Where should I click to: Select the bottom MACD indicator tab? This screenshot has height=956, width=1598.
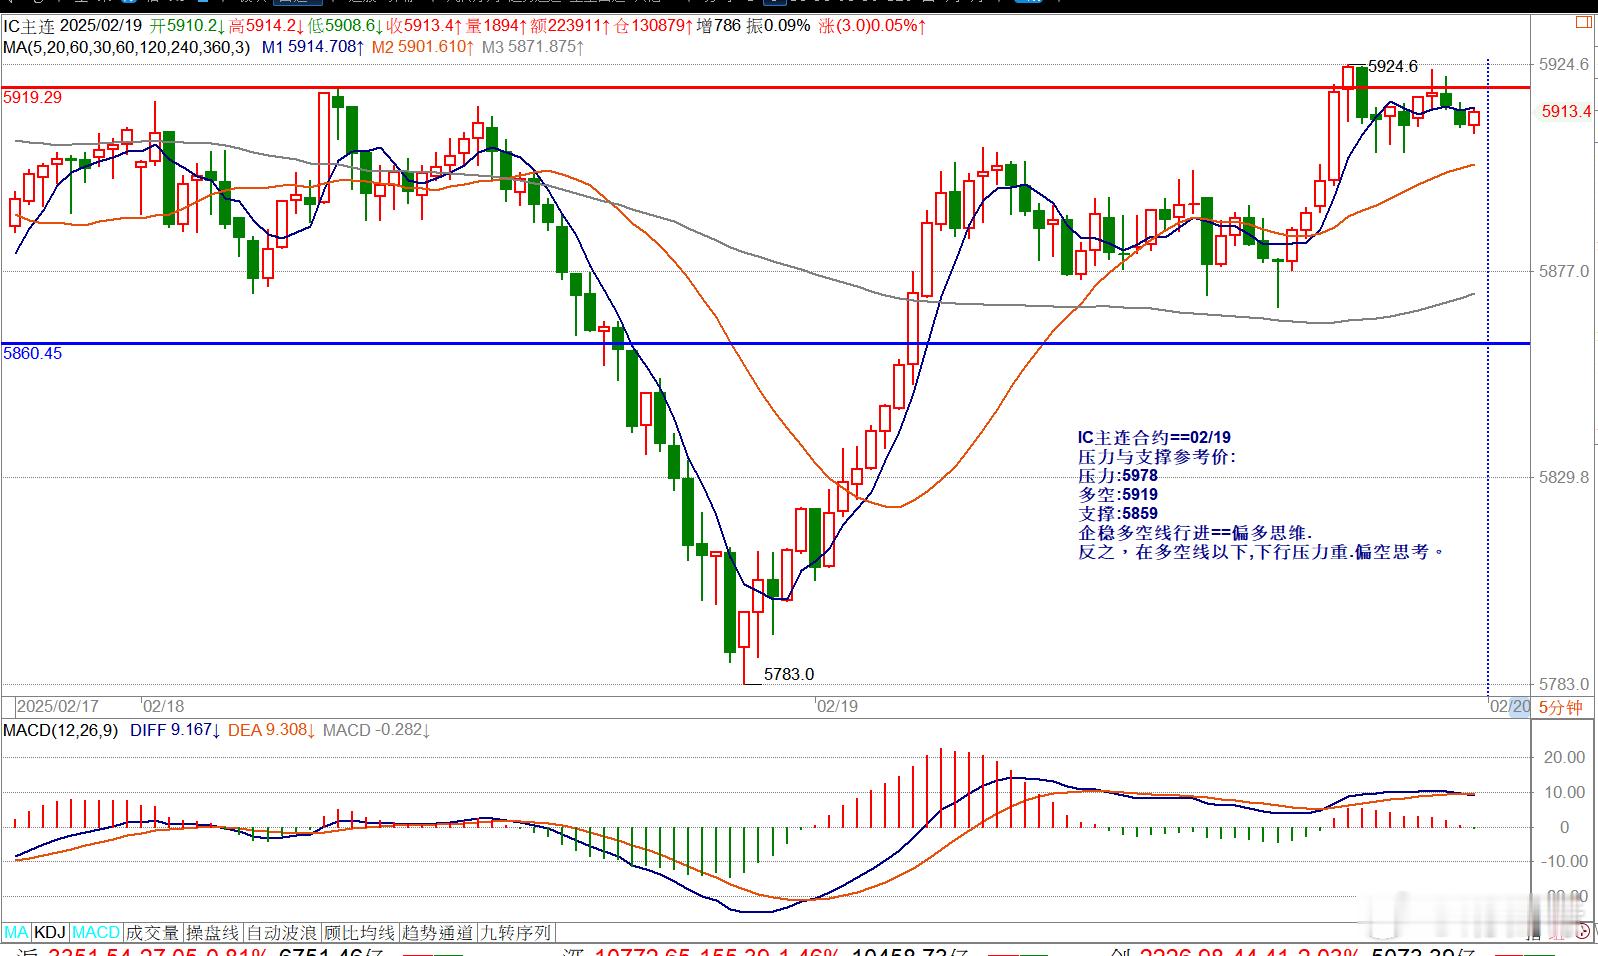click(96, 932)
